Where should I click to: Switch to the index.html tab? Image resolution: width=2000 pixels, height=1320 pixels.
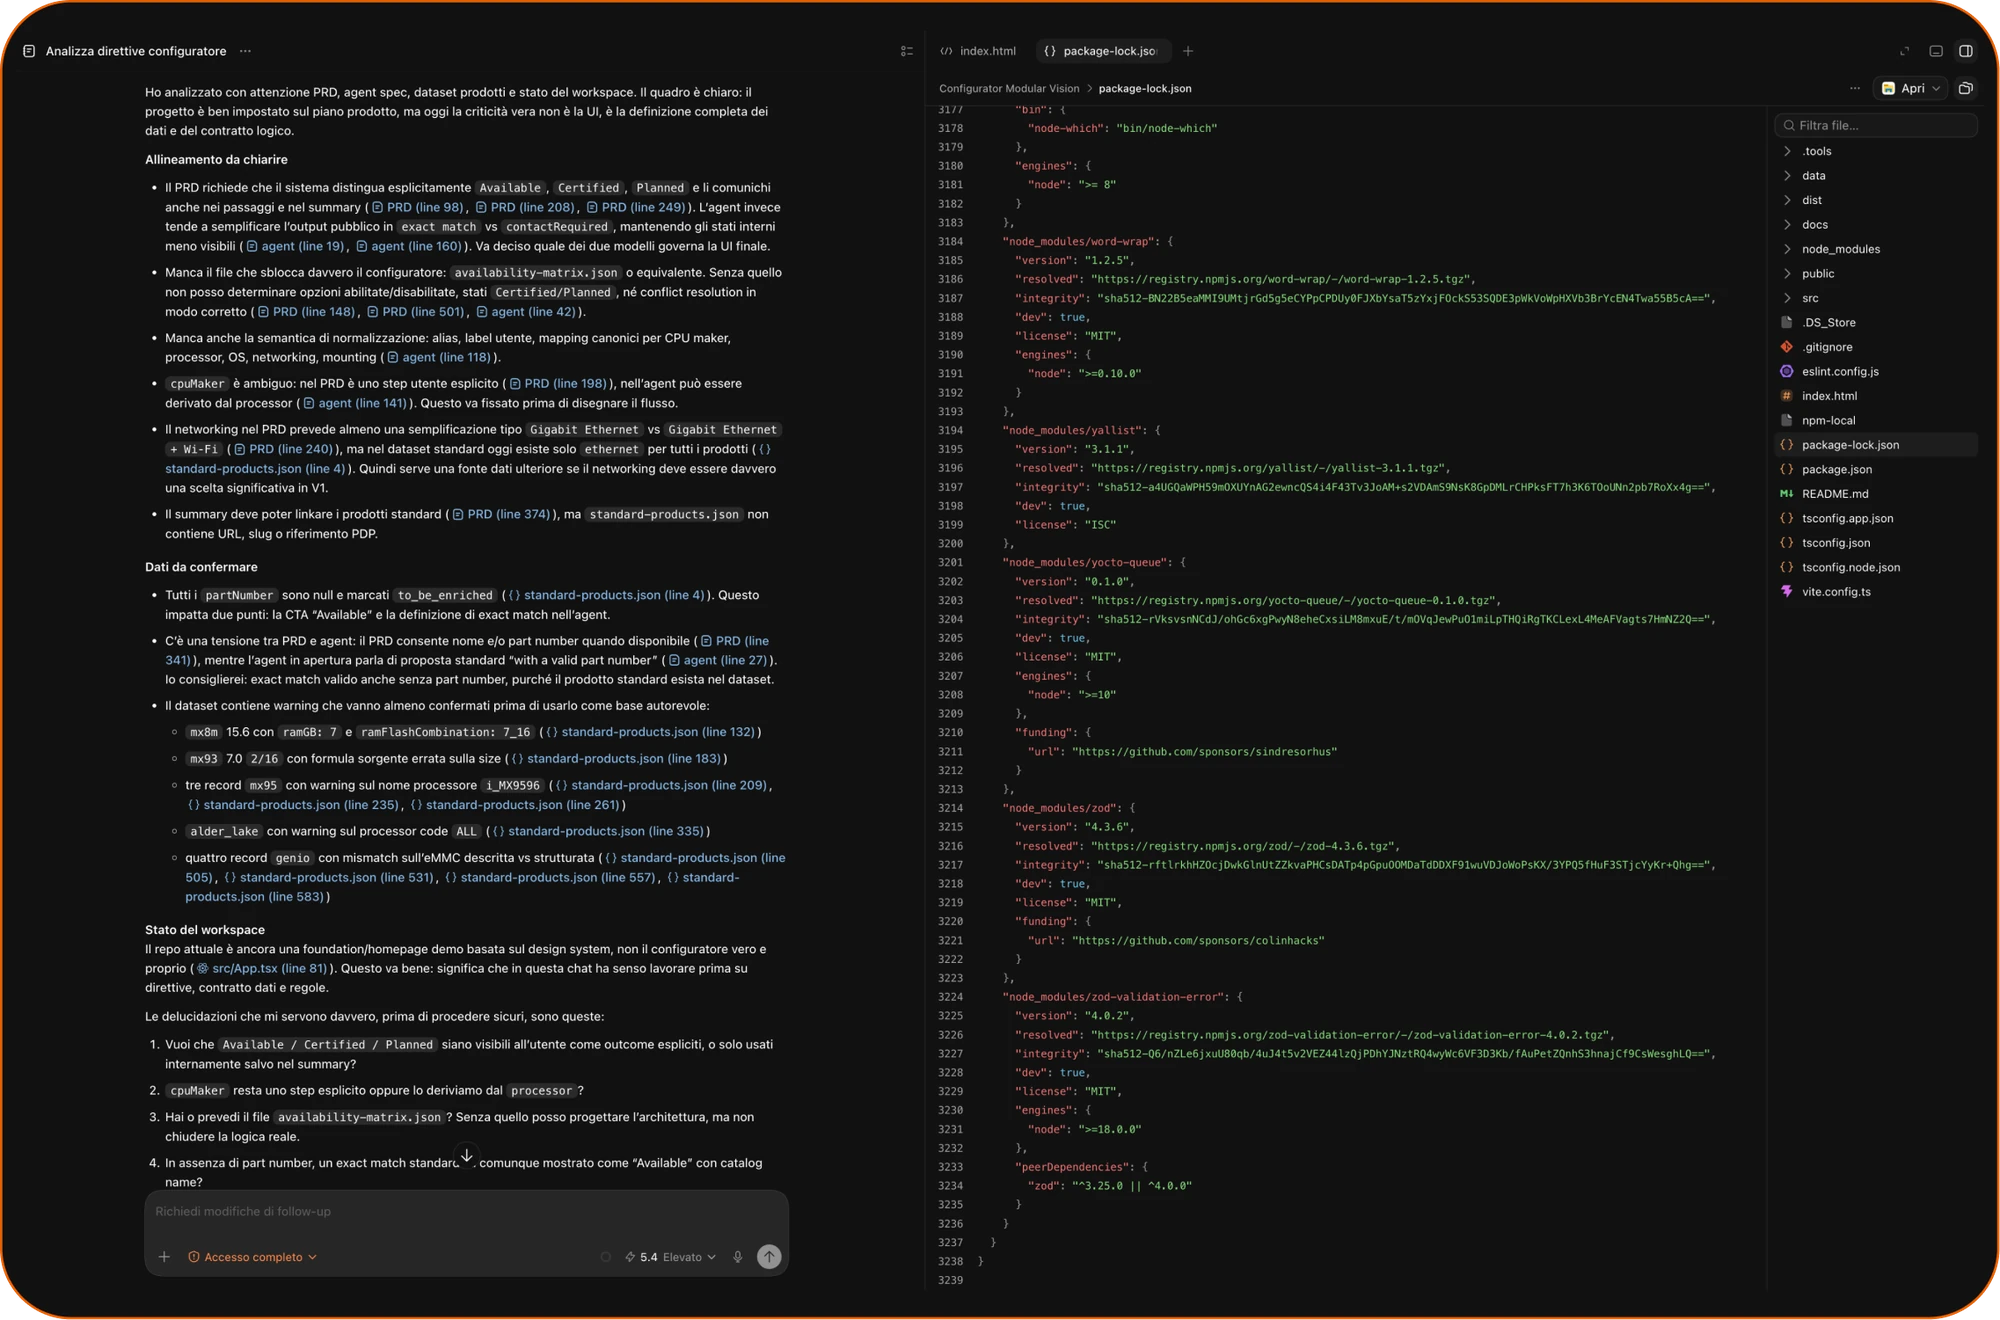[x=979, y=51]
